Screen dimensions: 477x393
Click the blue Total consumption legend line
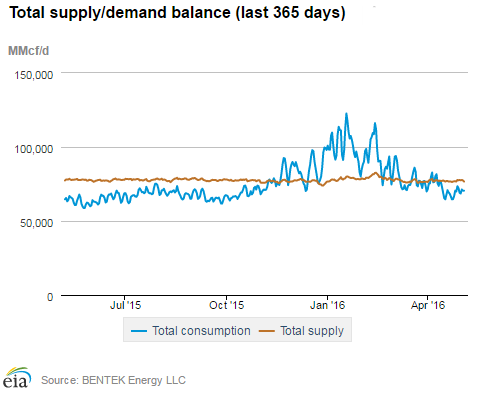139,331
